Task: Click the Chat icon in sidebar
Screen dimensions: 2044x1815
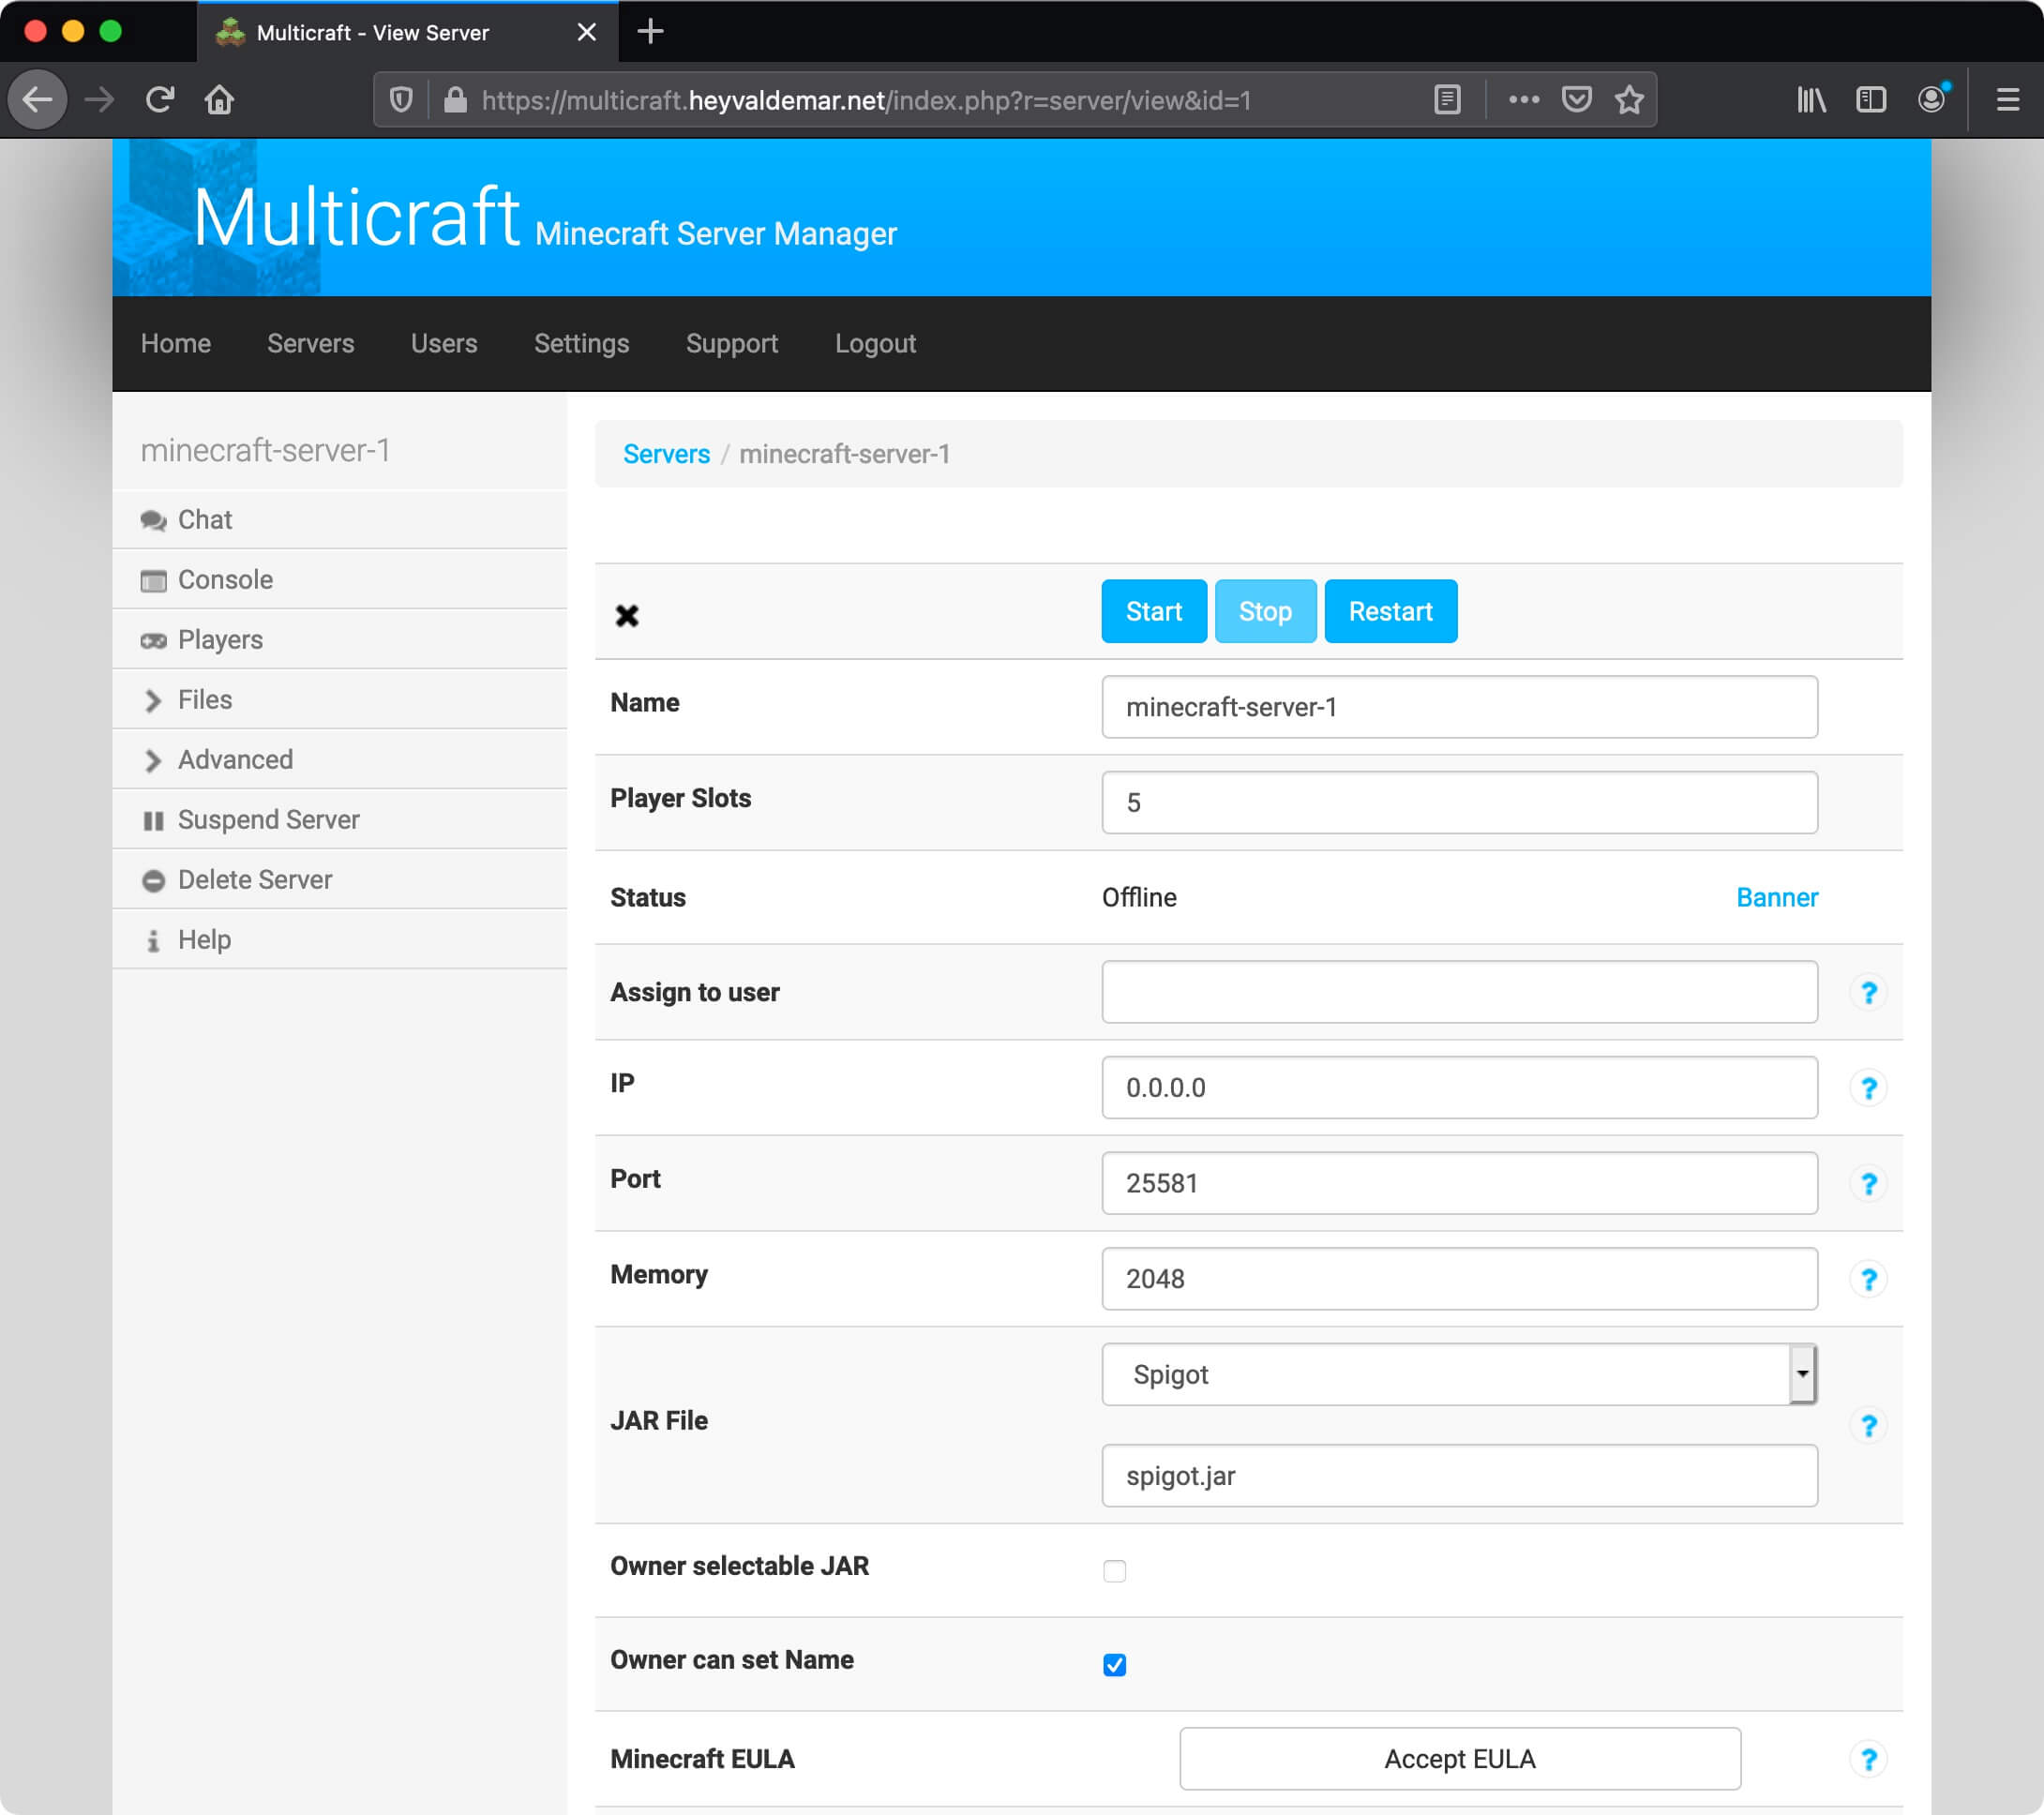Action: [154, 520]
